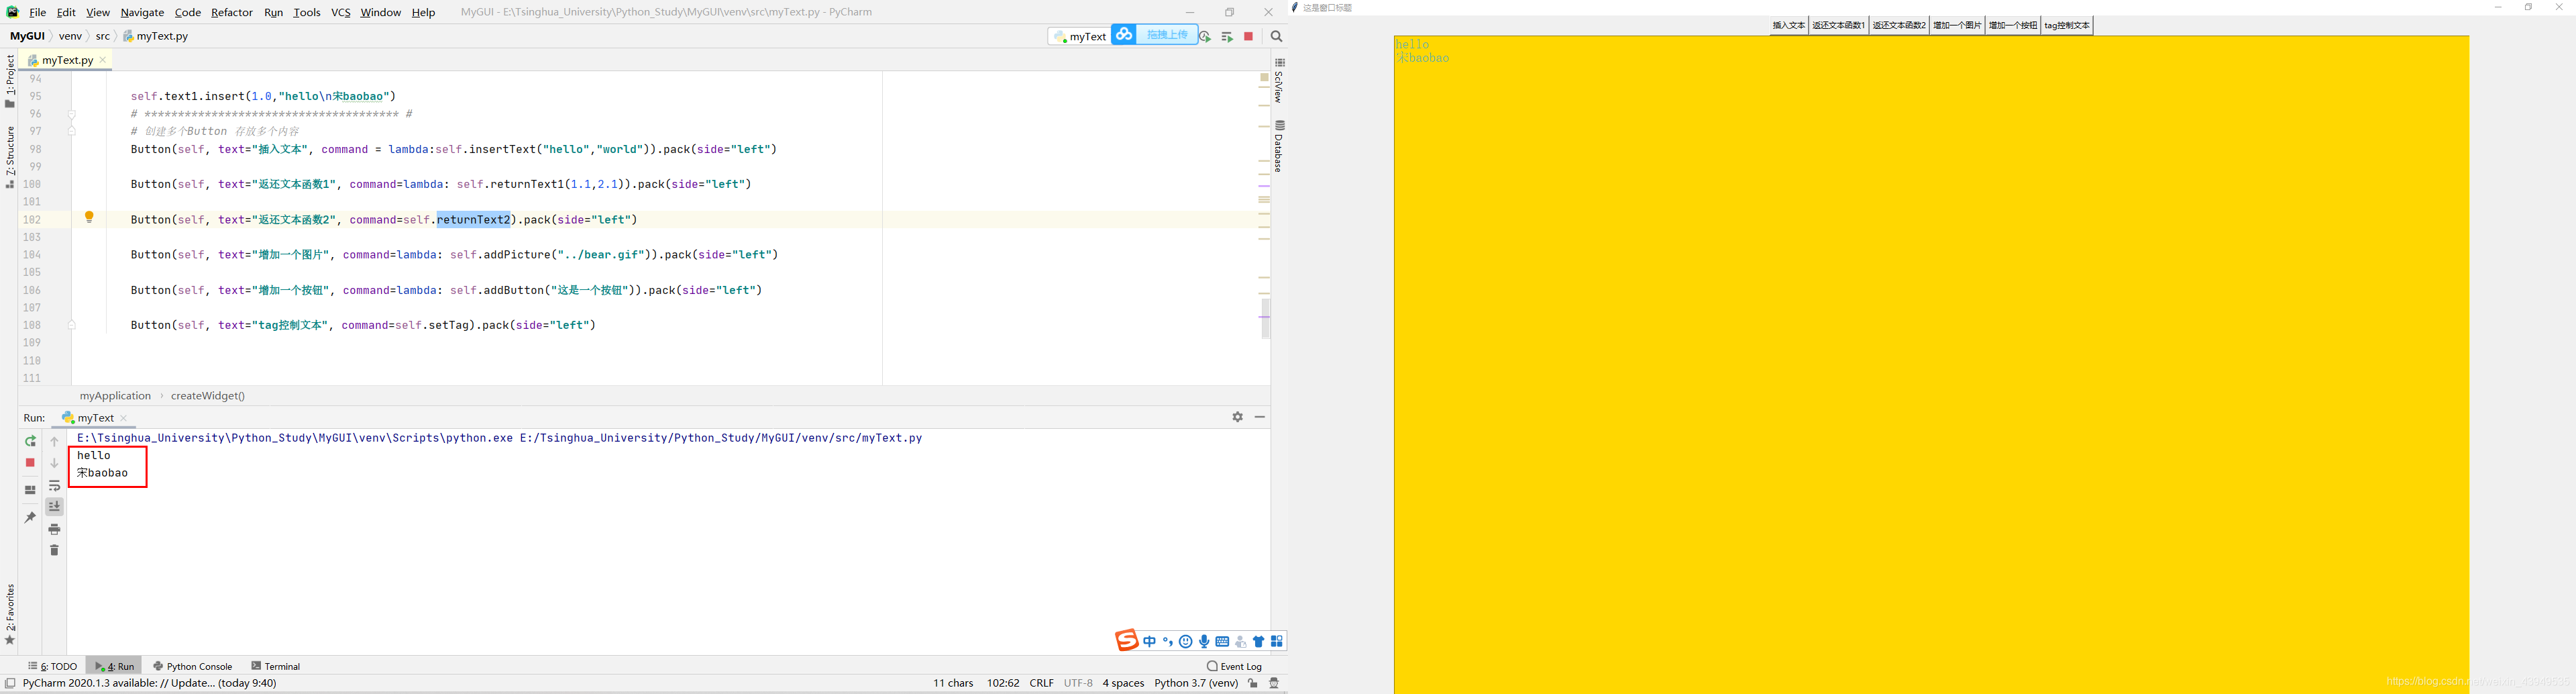Open Sogou skin shirt icon
Image resolution: width=2576 pixels, height=694 pixels.
click(x=1259, y=642)
